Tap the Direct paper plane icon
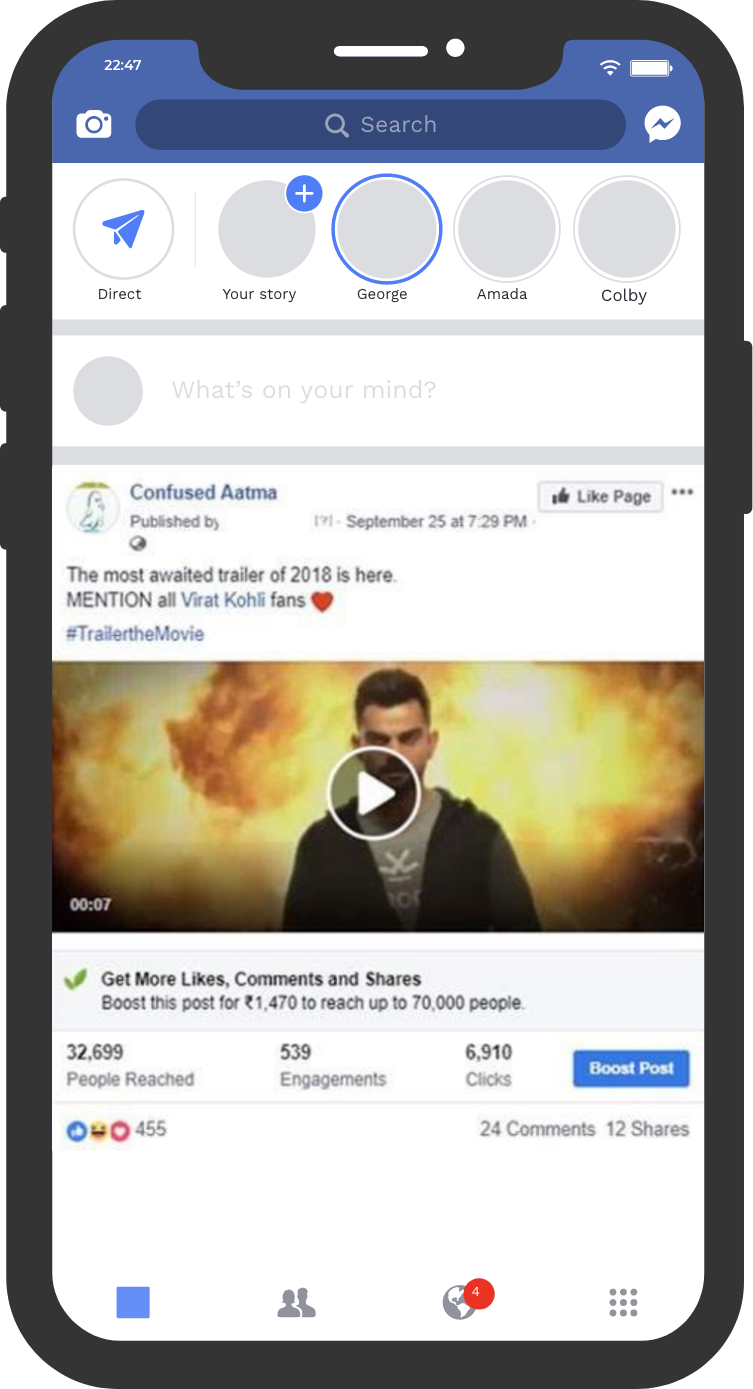 tap(123, 230)
